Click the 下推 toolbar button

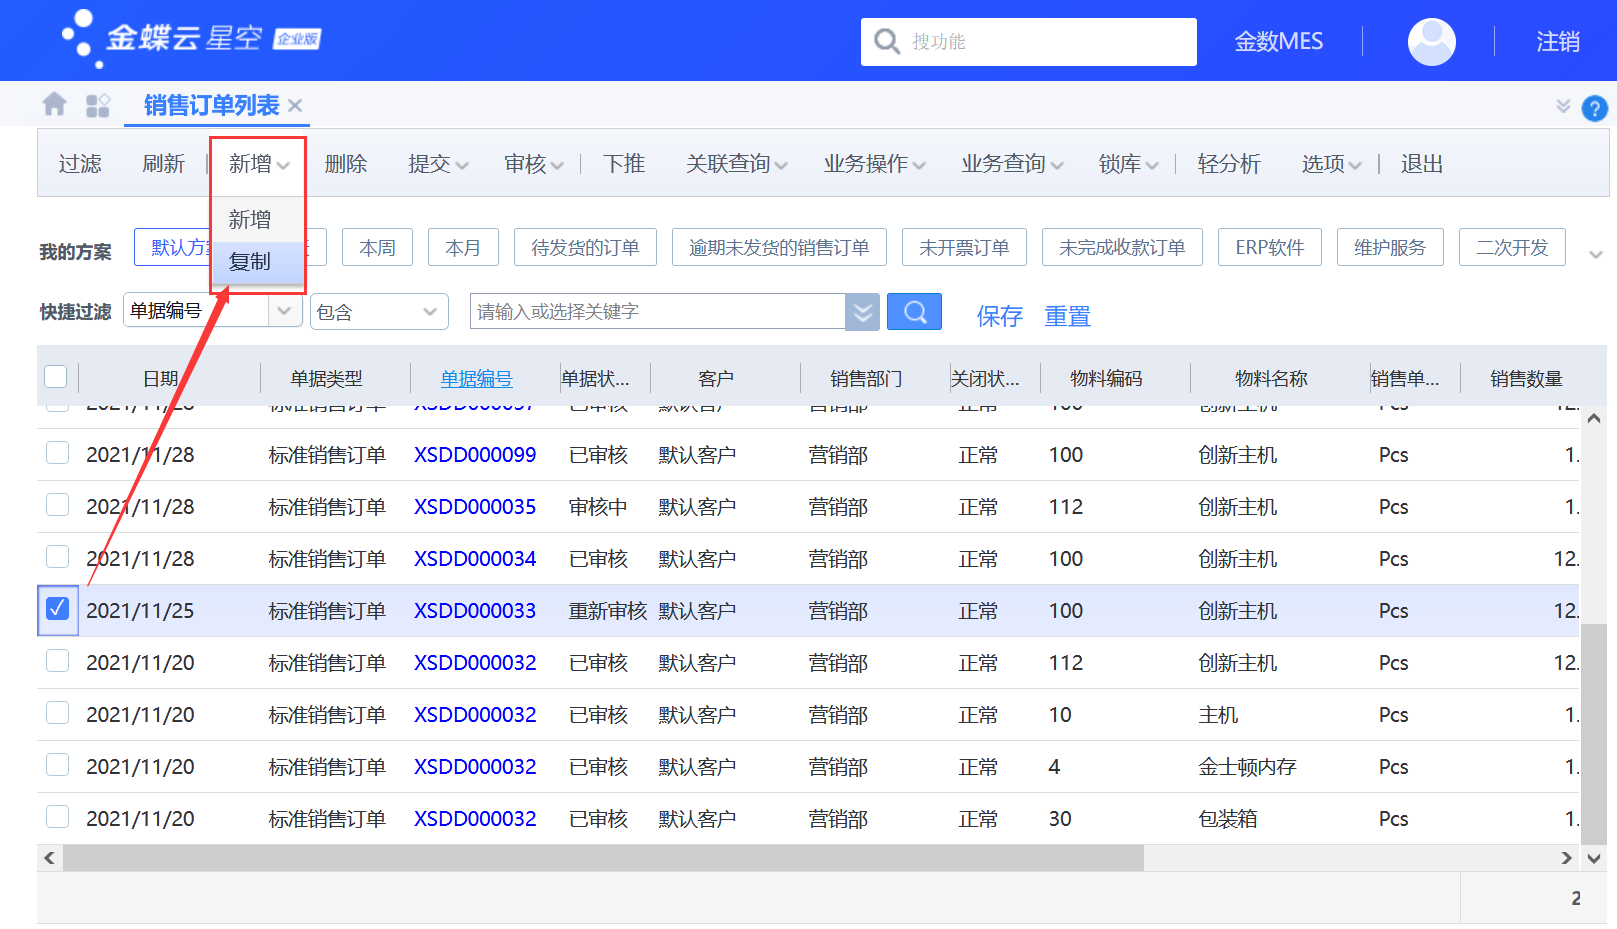pyautogui.click(x=624, y=164)
